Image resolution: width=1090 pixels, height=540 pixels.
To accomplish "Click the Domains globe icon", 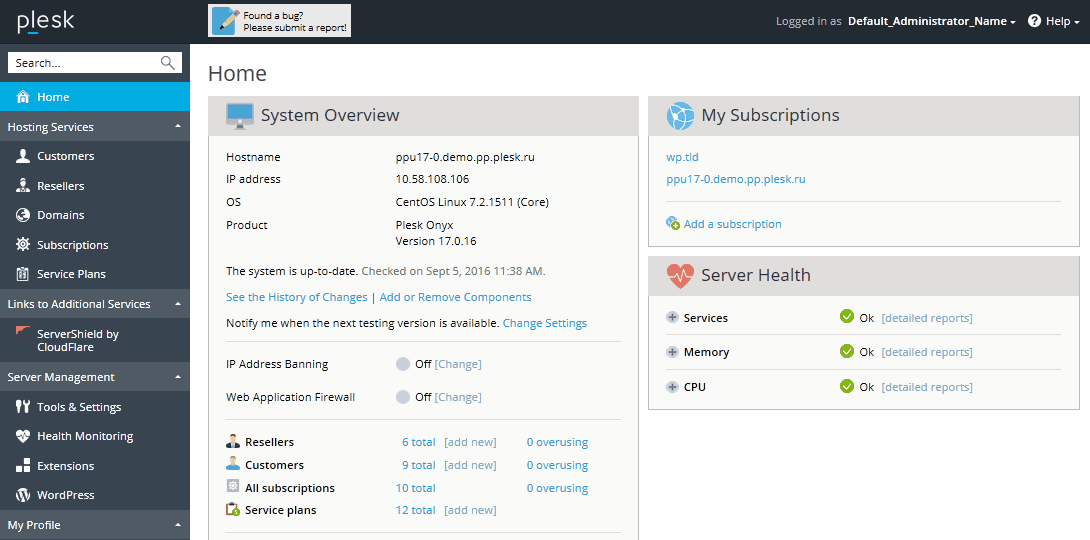I will point(23,215).
